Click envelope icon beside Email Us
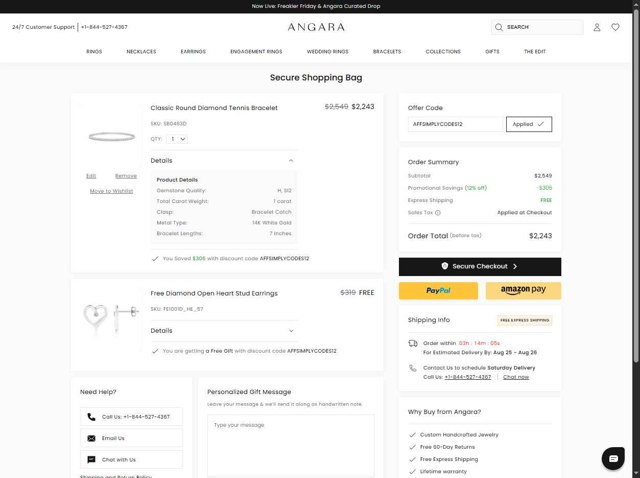640x478 pixels. [x=91, y=438]
